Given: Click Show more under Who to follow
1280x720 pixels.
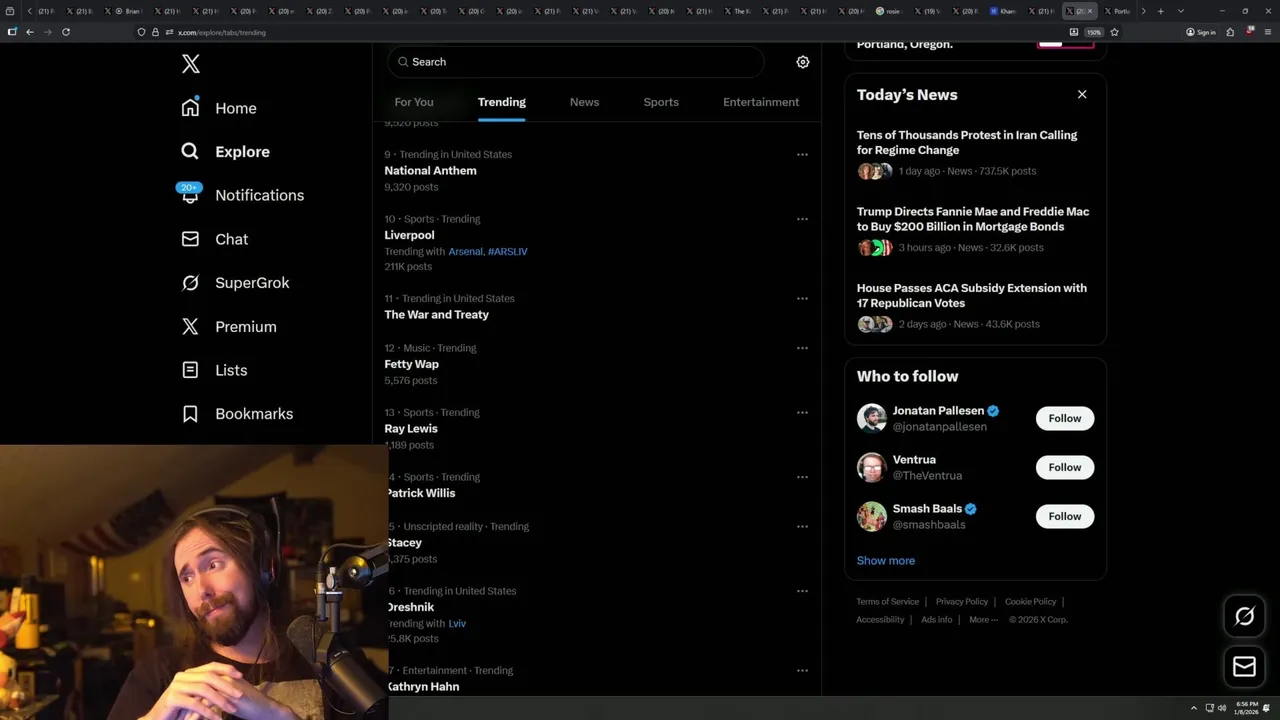Looking at the screenshot, I should coord(886,561).
